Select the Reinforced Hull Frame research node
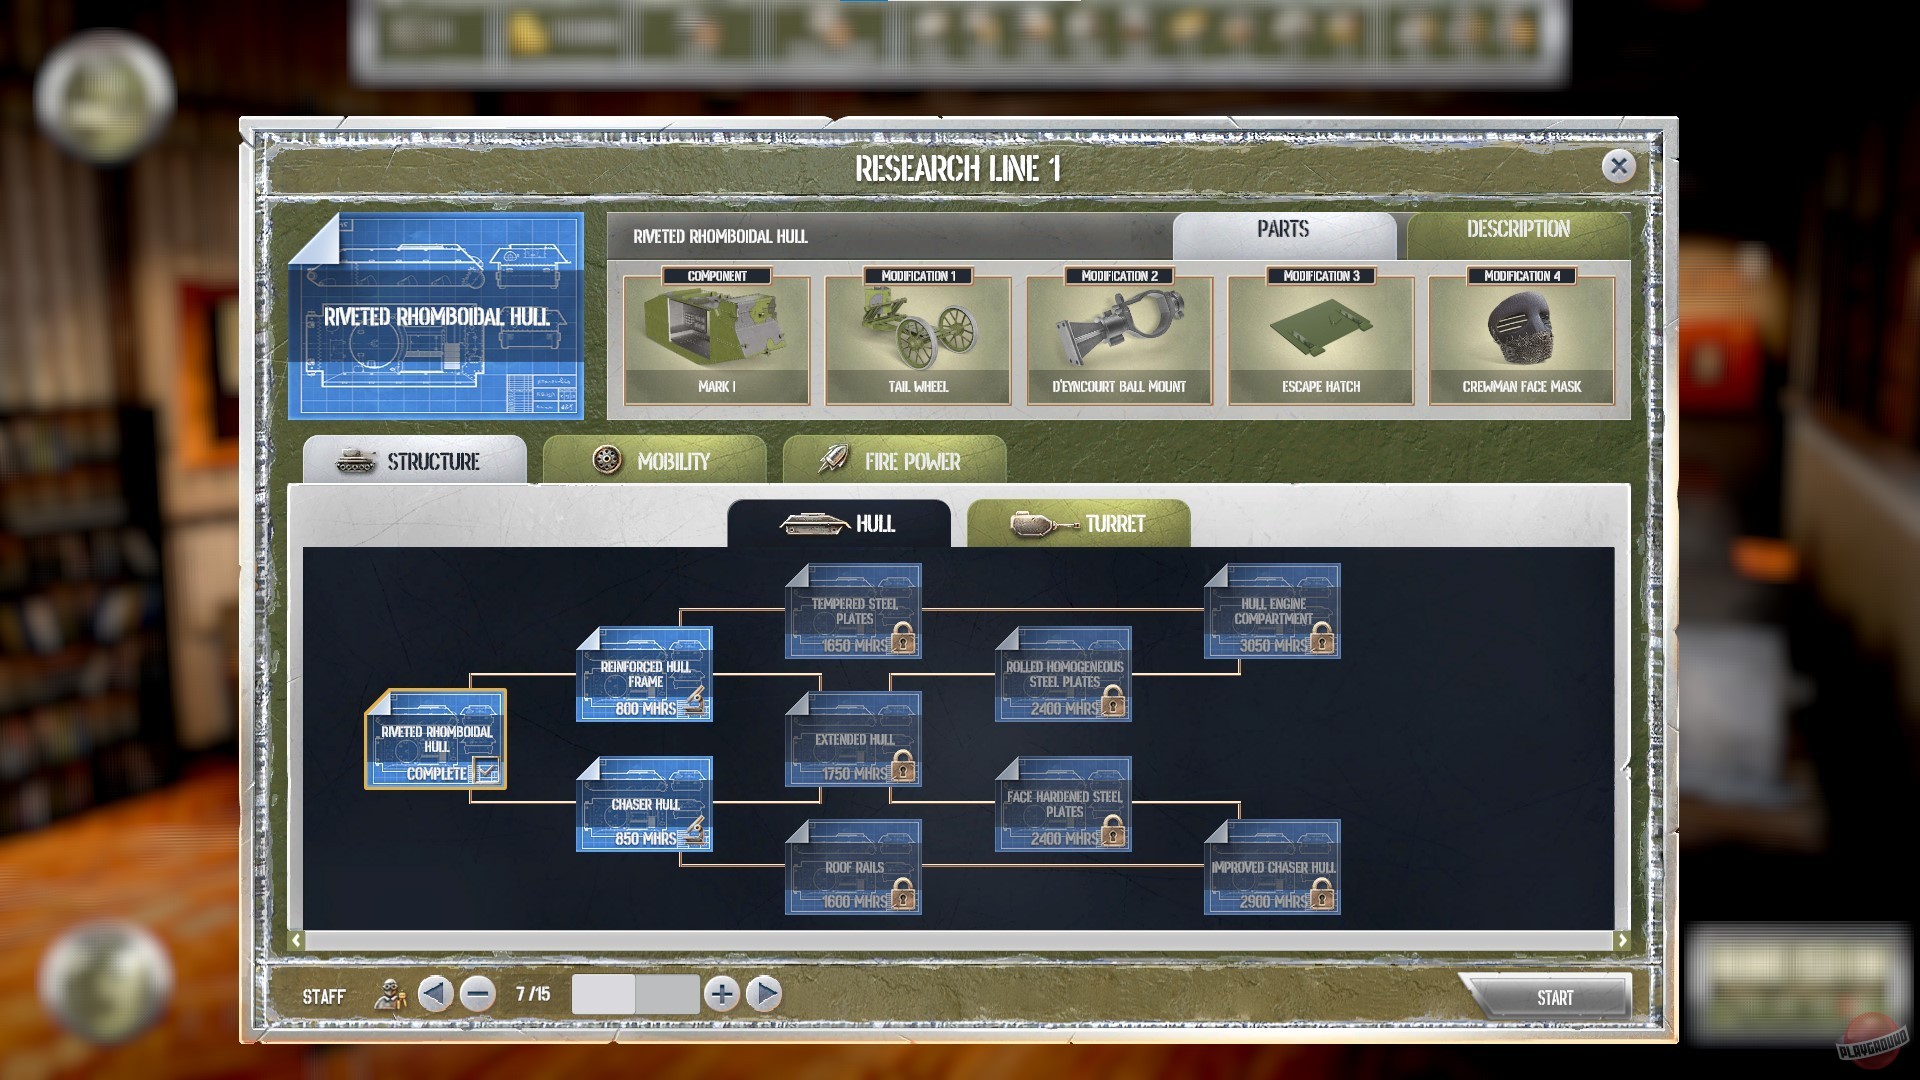The width and height of the screenshot is (1920, 1080). (x=645, y=671)
